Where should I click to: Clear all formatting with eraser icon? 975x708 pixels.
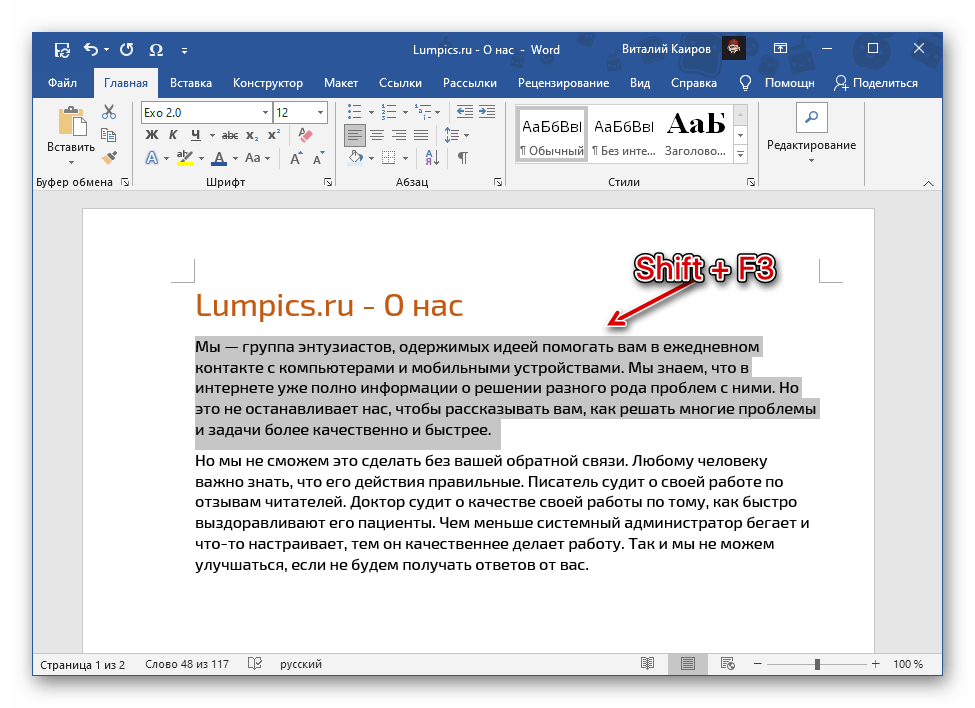click(305, 135)
